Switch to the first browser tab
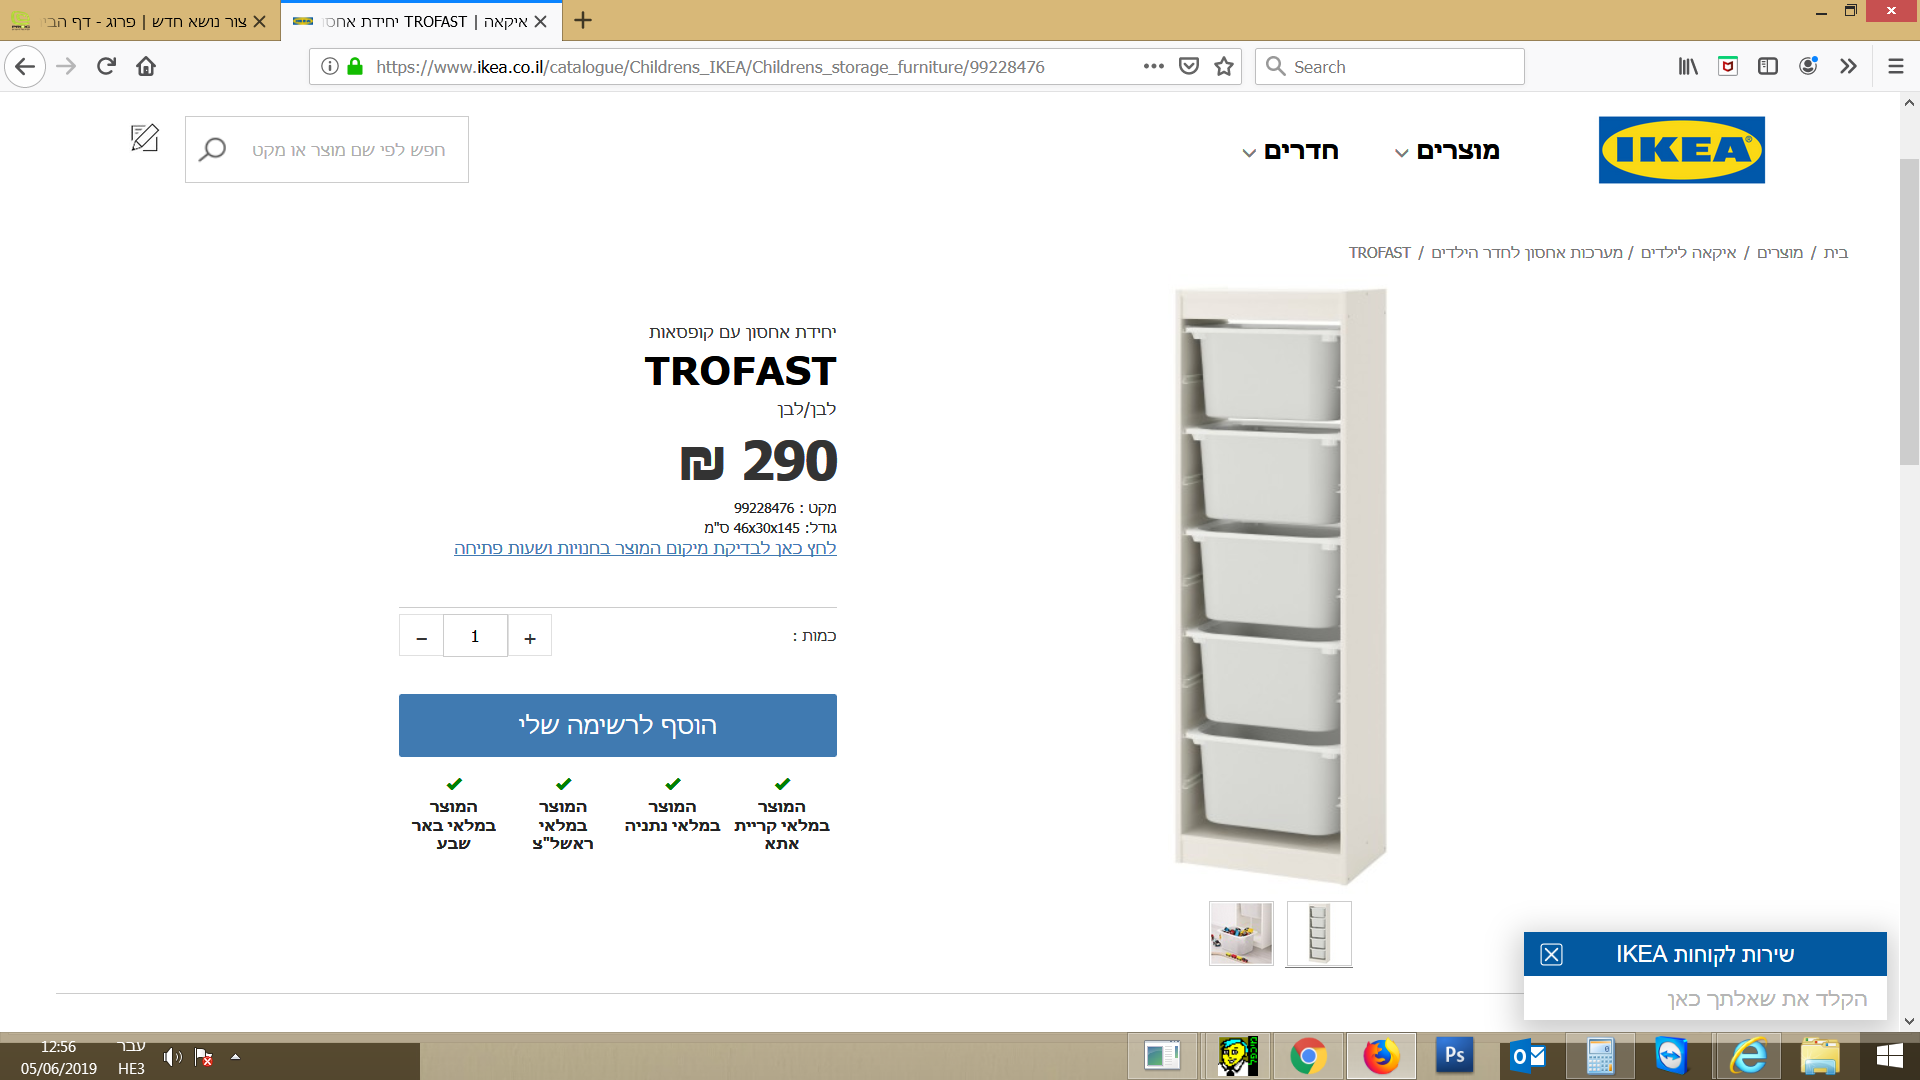The height and width of the screenshot is (1080, 1920). [140, 21]
